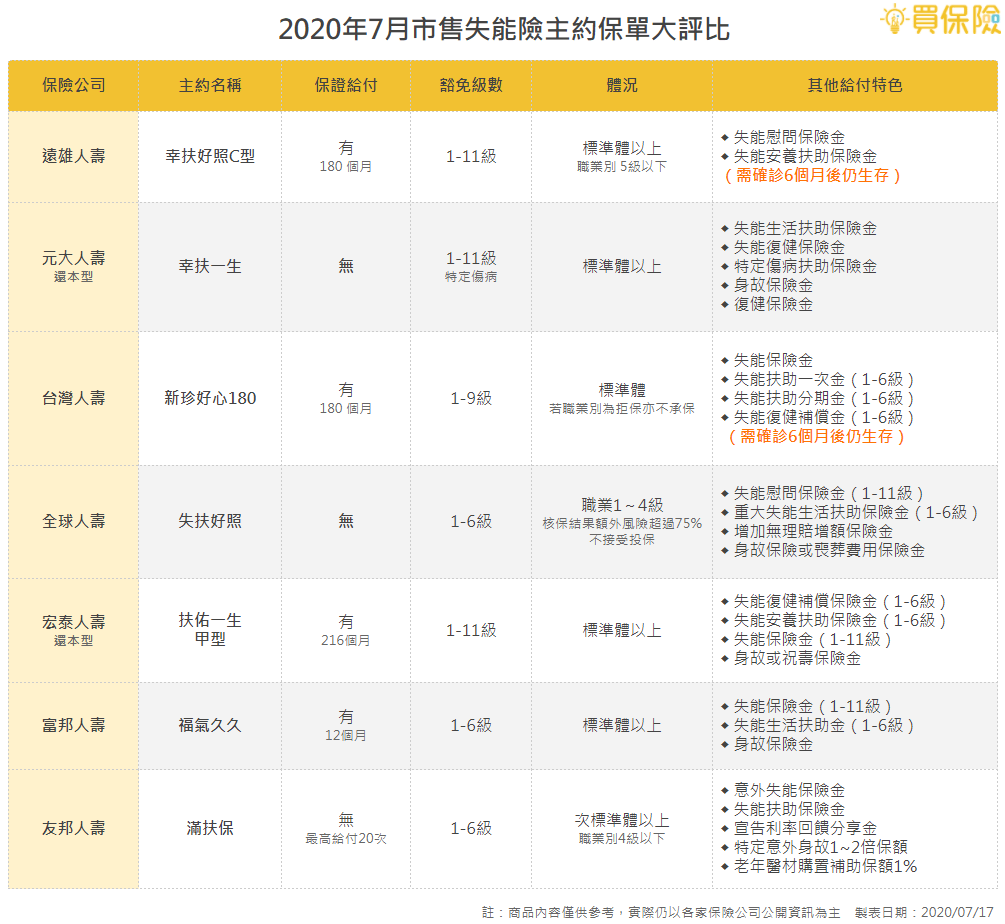Click the product name 失扶好照

coord(210,521)
